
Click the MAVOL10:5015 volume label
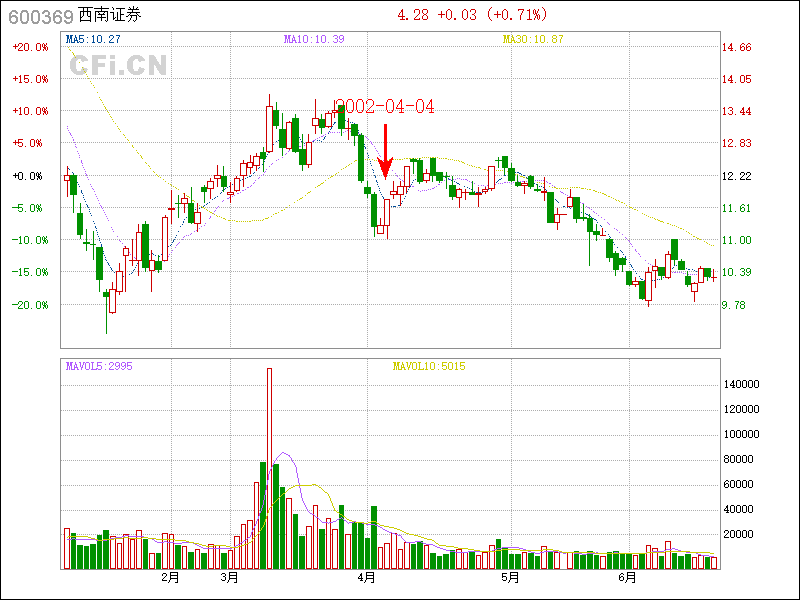tap(428, 366)
